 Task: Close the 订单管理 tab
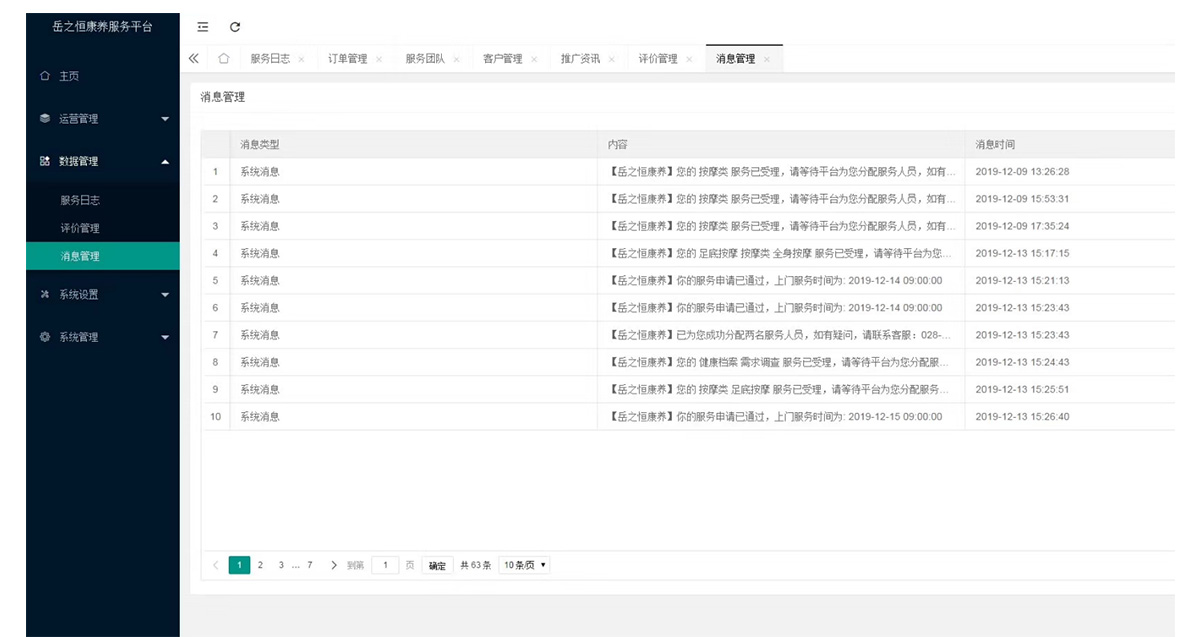tap(379, 60)
